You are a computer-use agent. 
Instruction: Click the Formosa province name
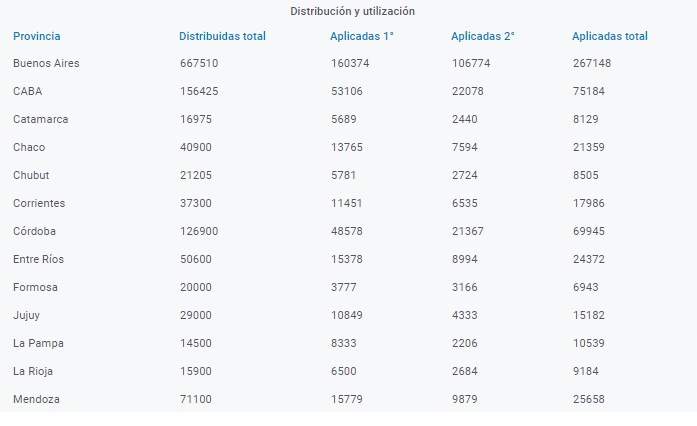pyautogui.click(x=35, y=287)
